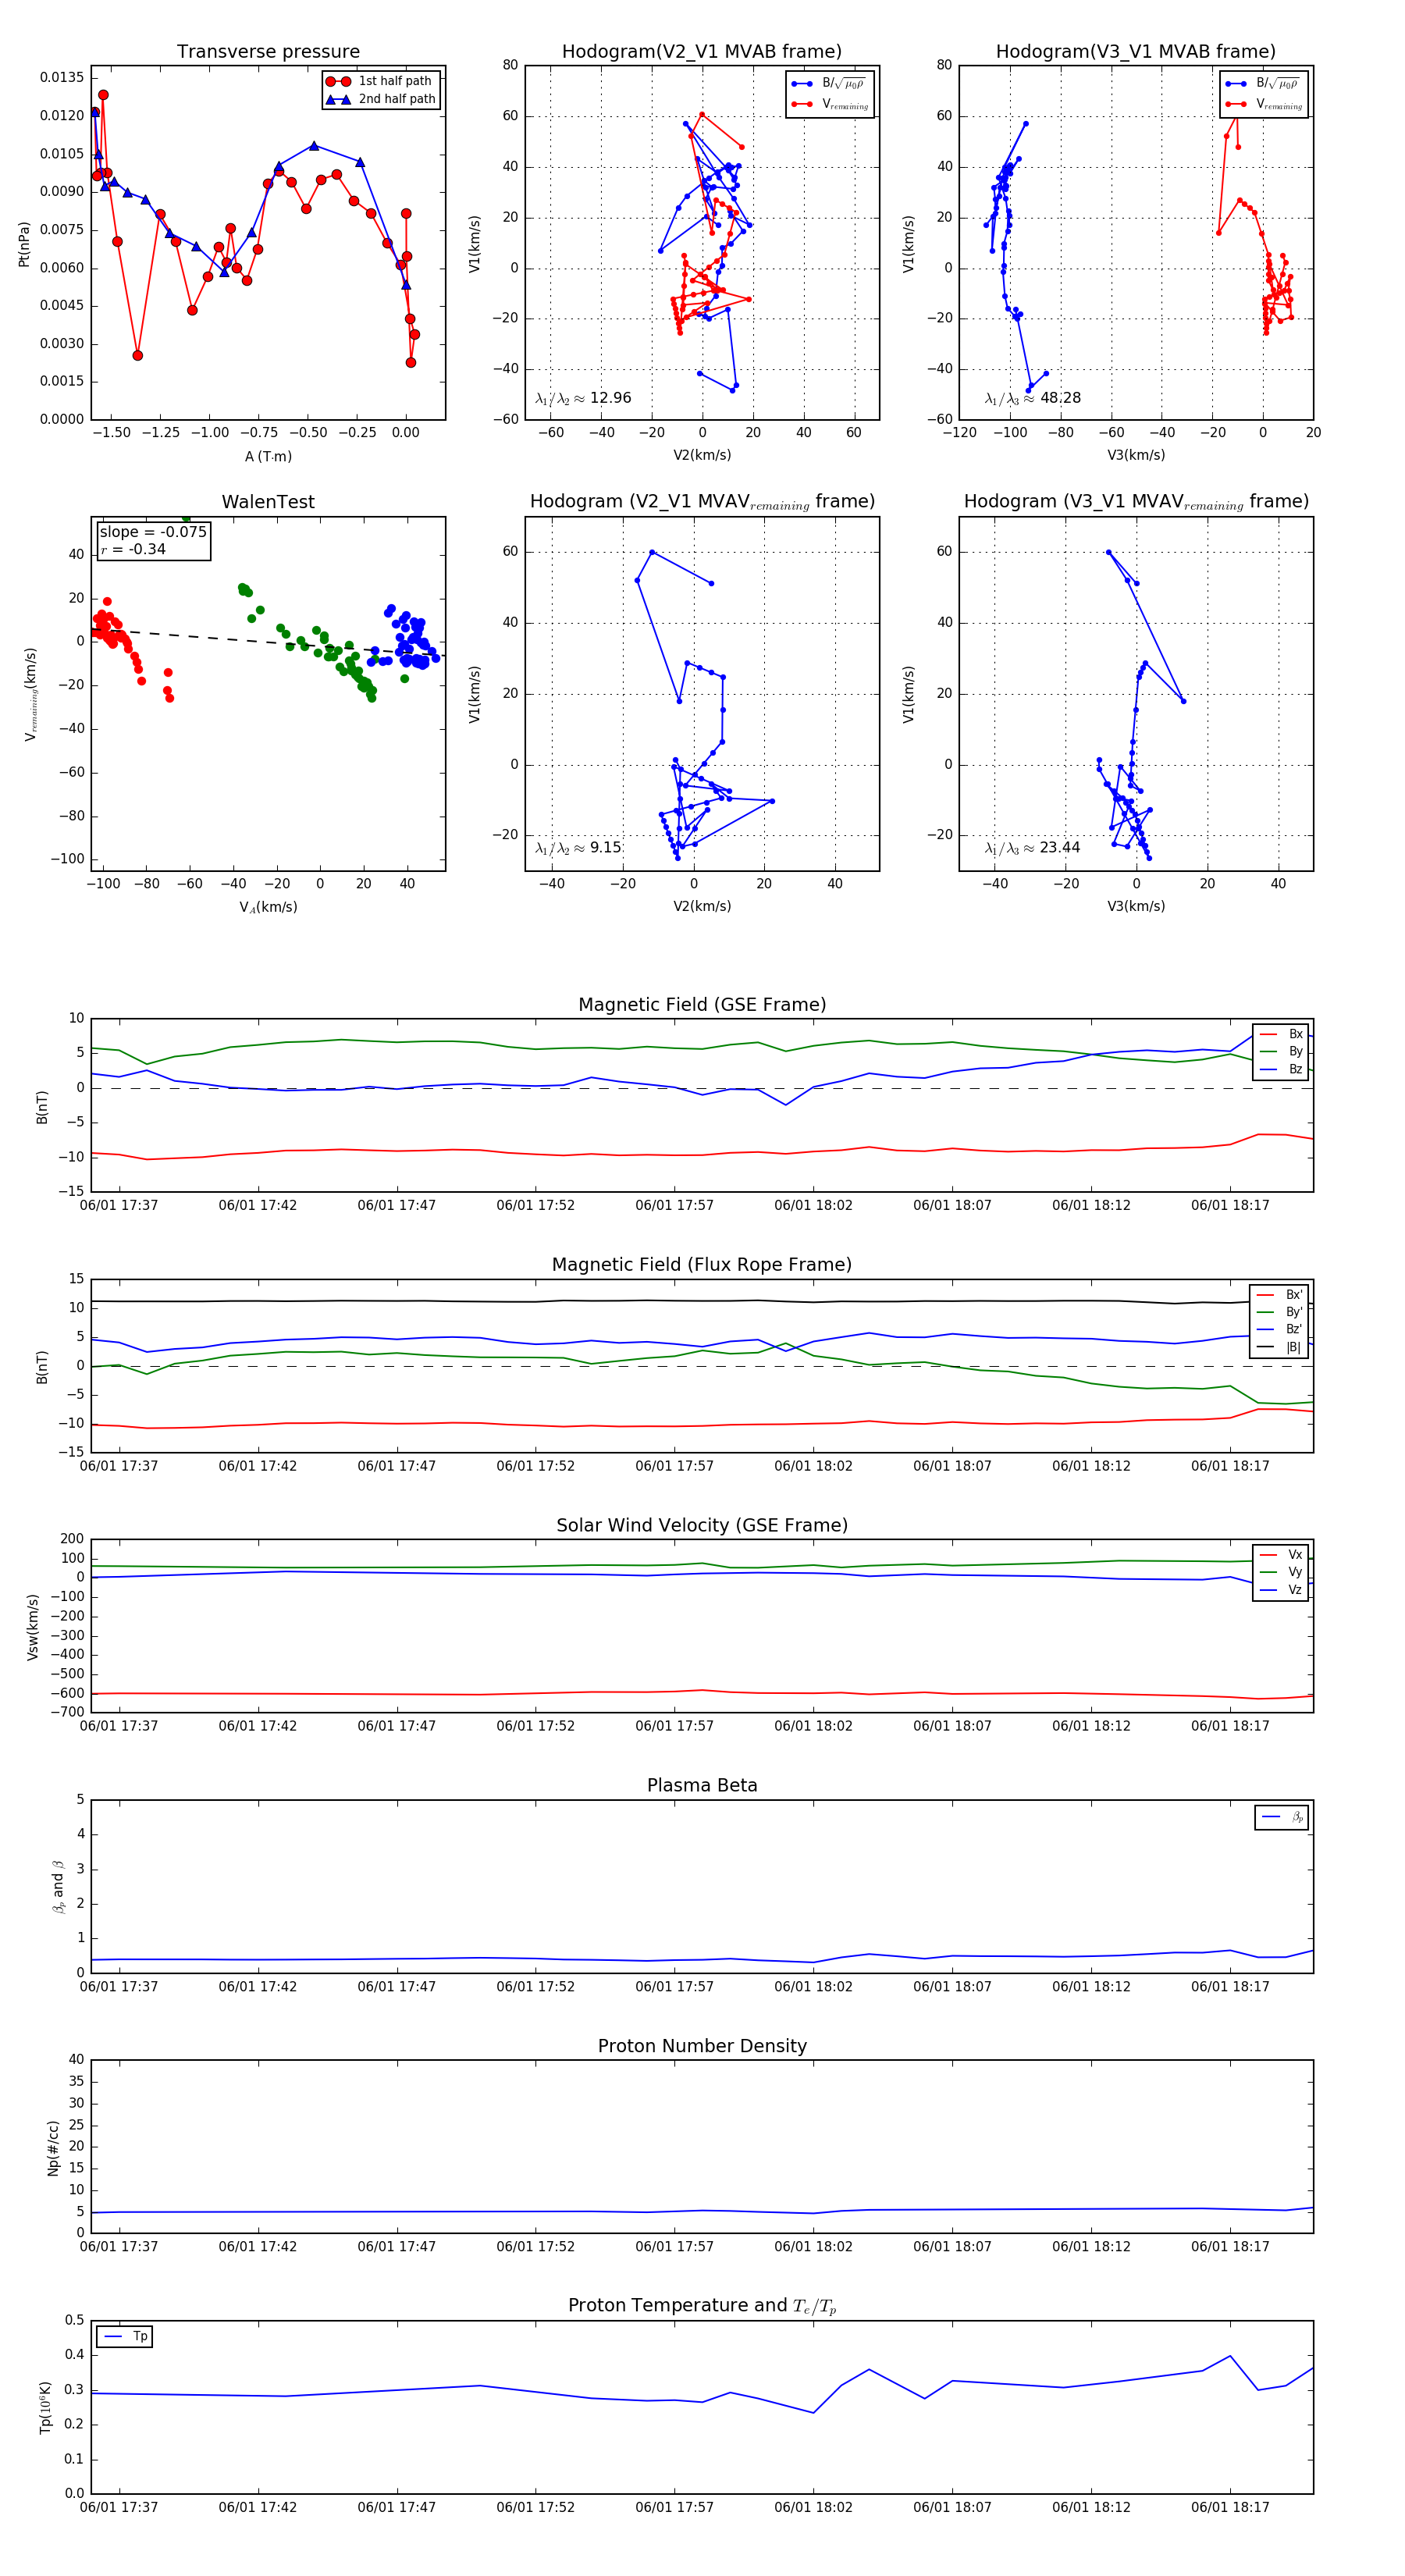Select the Bx' legend entry in Flux Rope panel
Viewport: 1405px width, 2576px height.
tap(1279, 1295)
